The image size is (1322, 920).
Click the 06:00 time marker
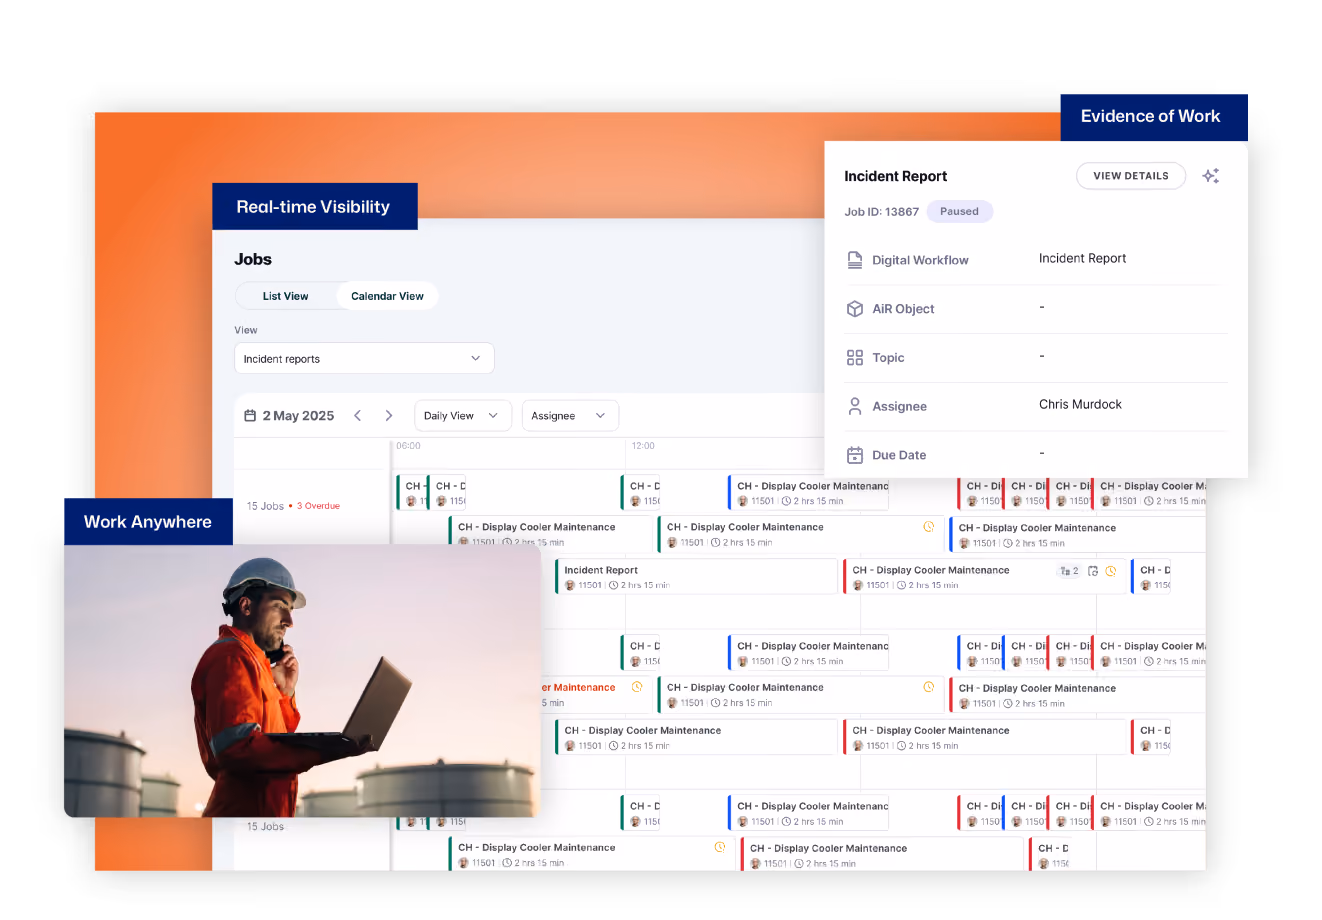408,446
